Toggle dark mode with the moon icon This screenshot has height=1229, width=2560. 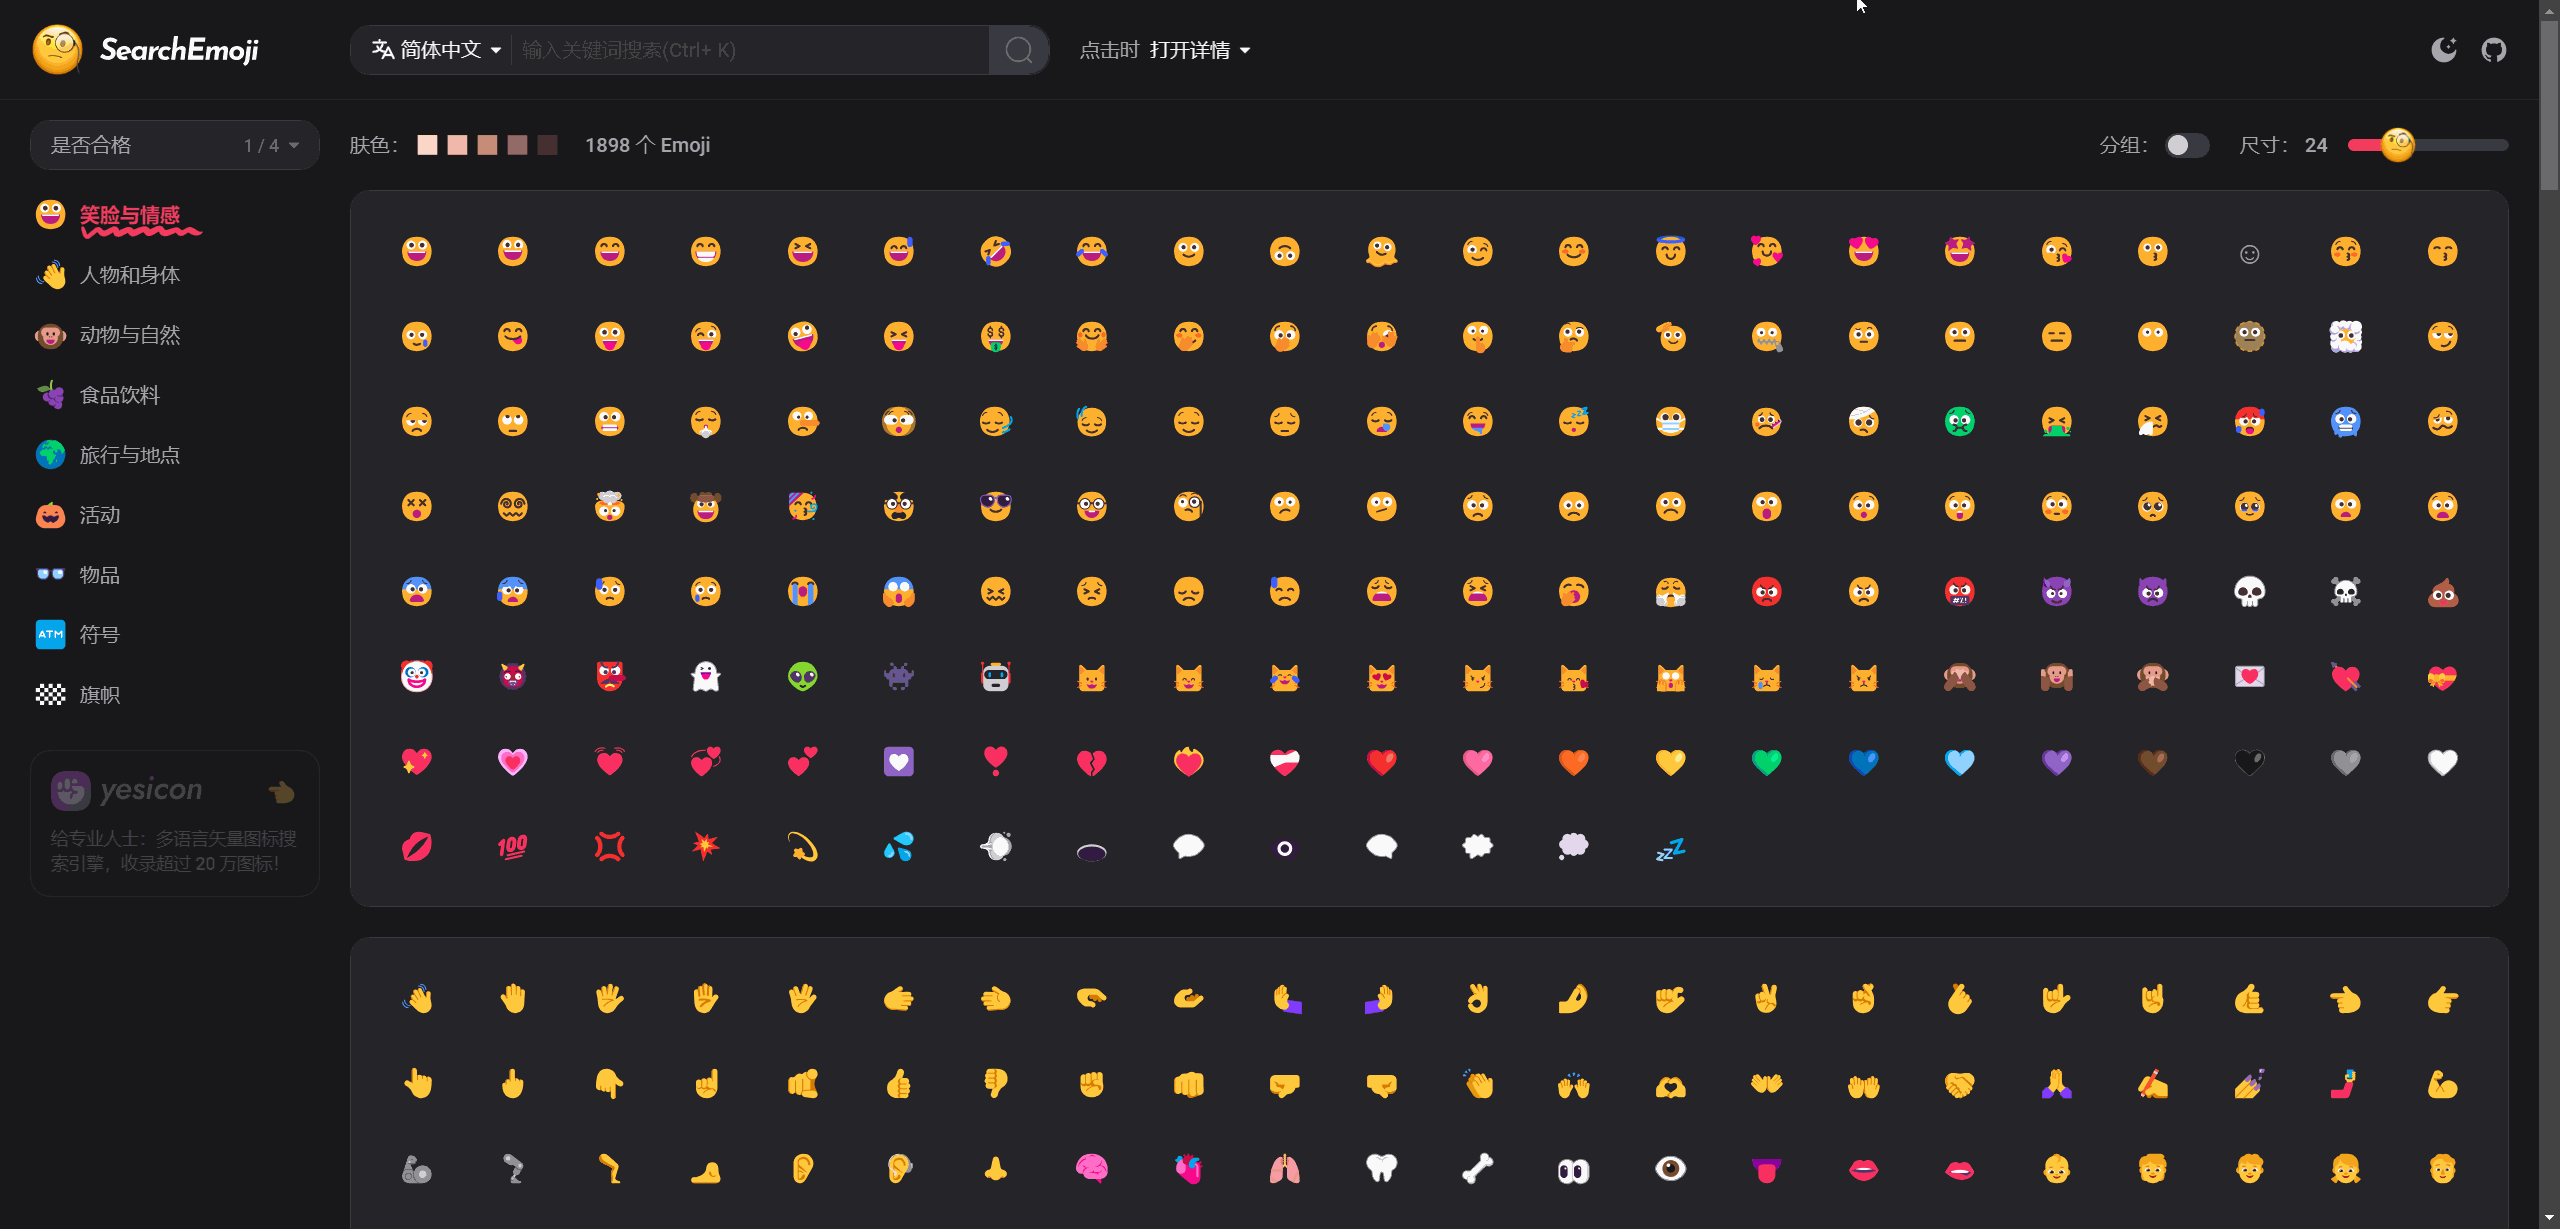pyautogui.click(x=2444, y=49)
